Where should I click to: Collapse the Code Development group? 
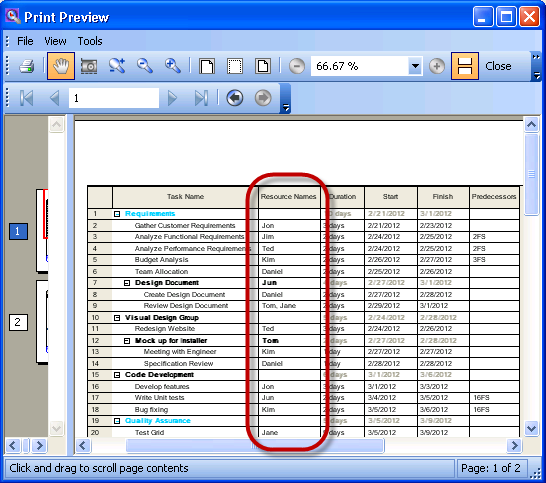(x=117, y=375)
